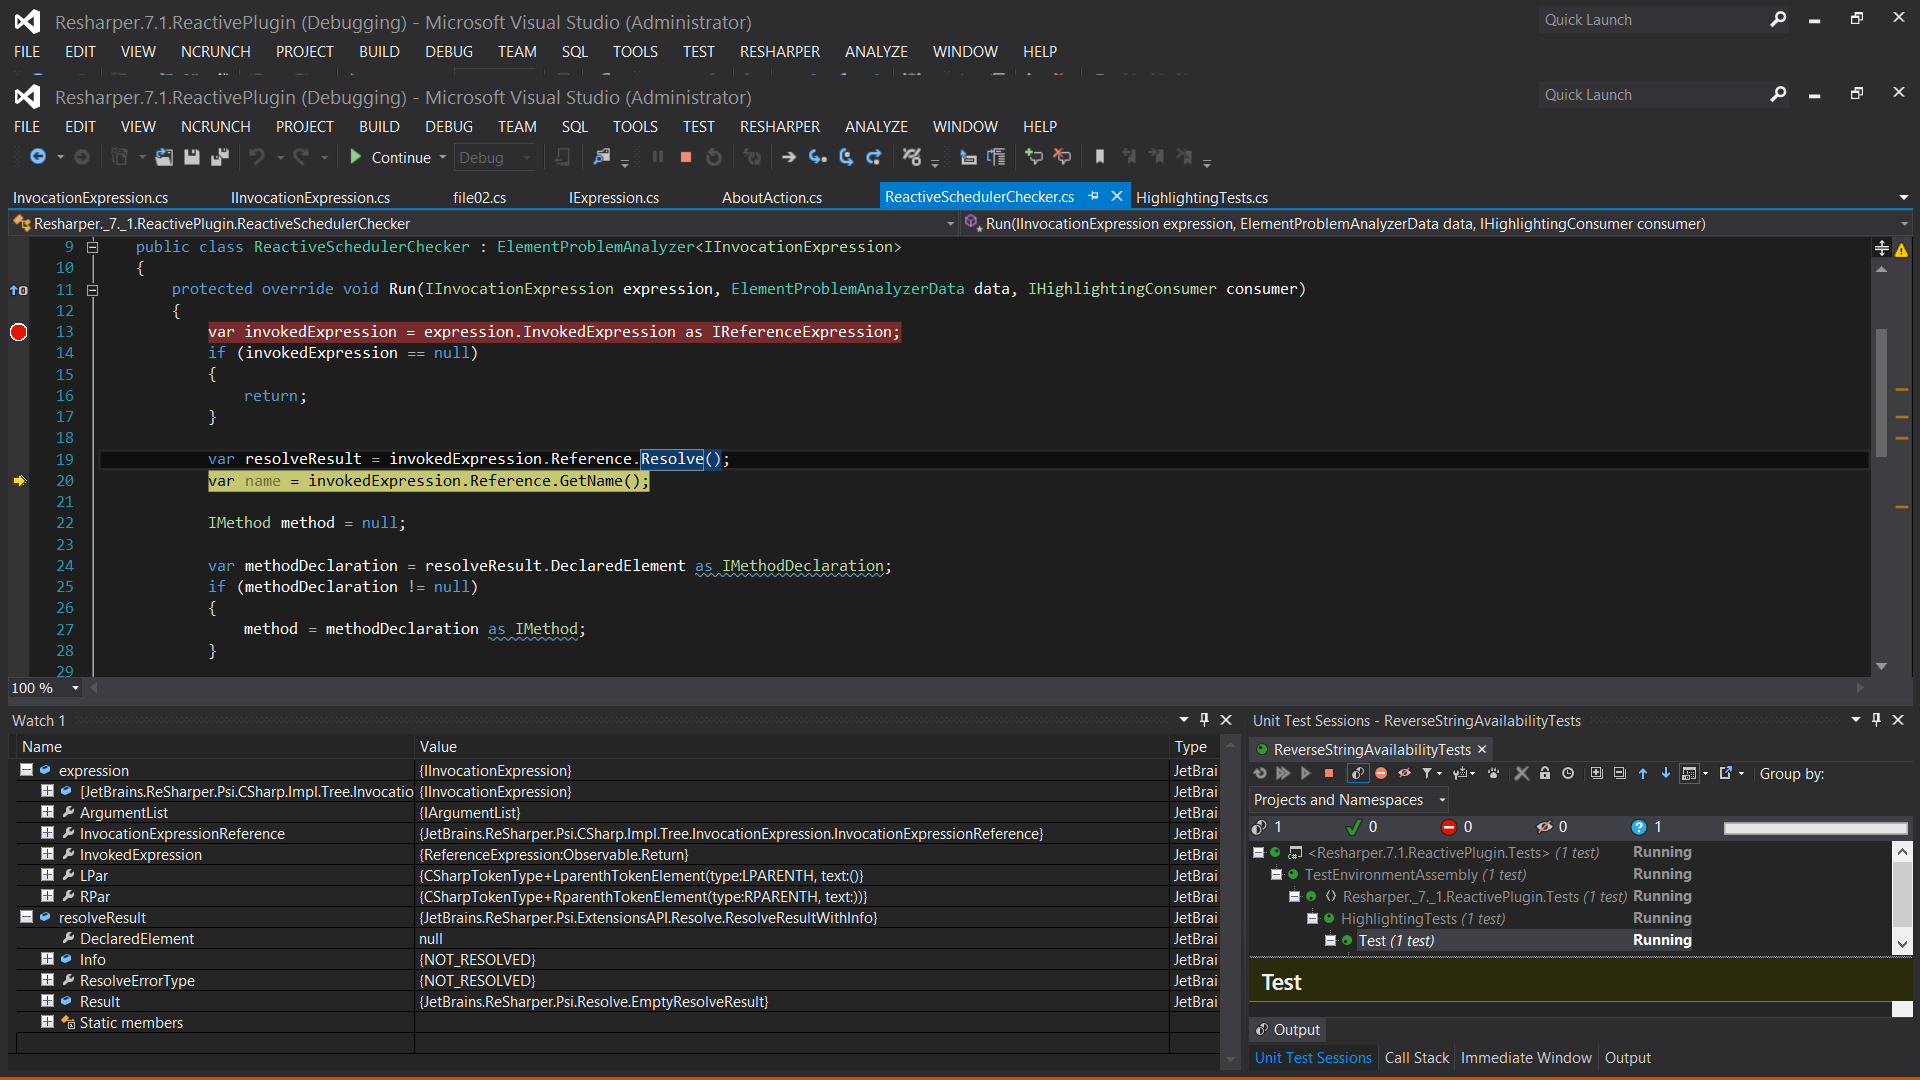1920x1080 pixels.
Task: Toggle Show Failed Tests Only filter
Action: click(1381, 773)
